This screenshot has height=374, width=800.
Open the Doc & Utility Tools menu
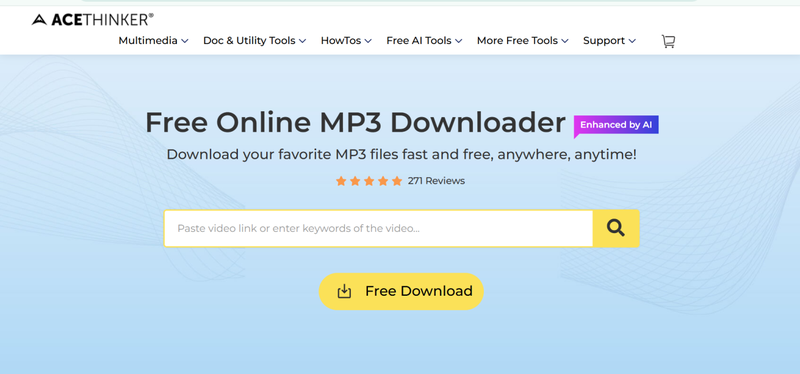click(254, 41)
